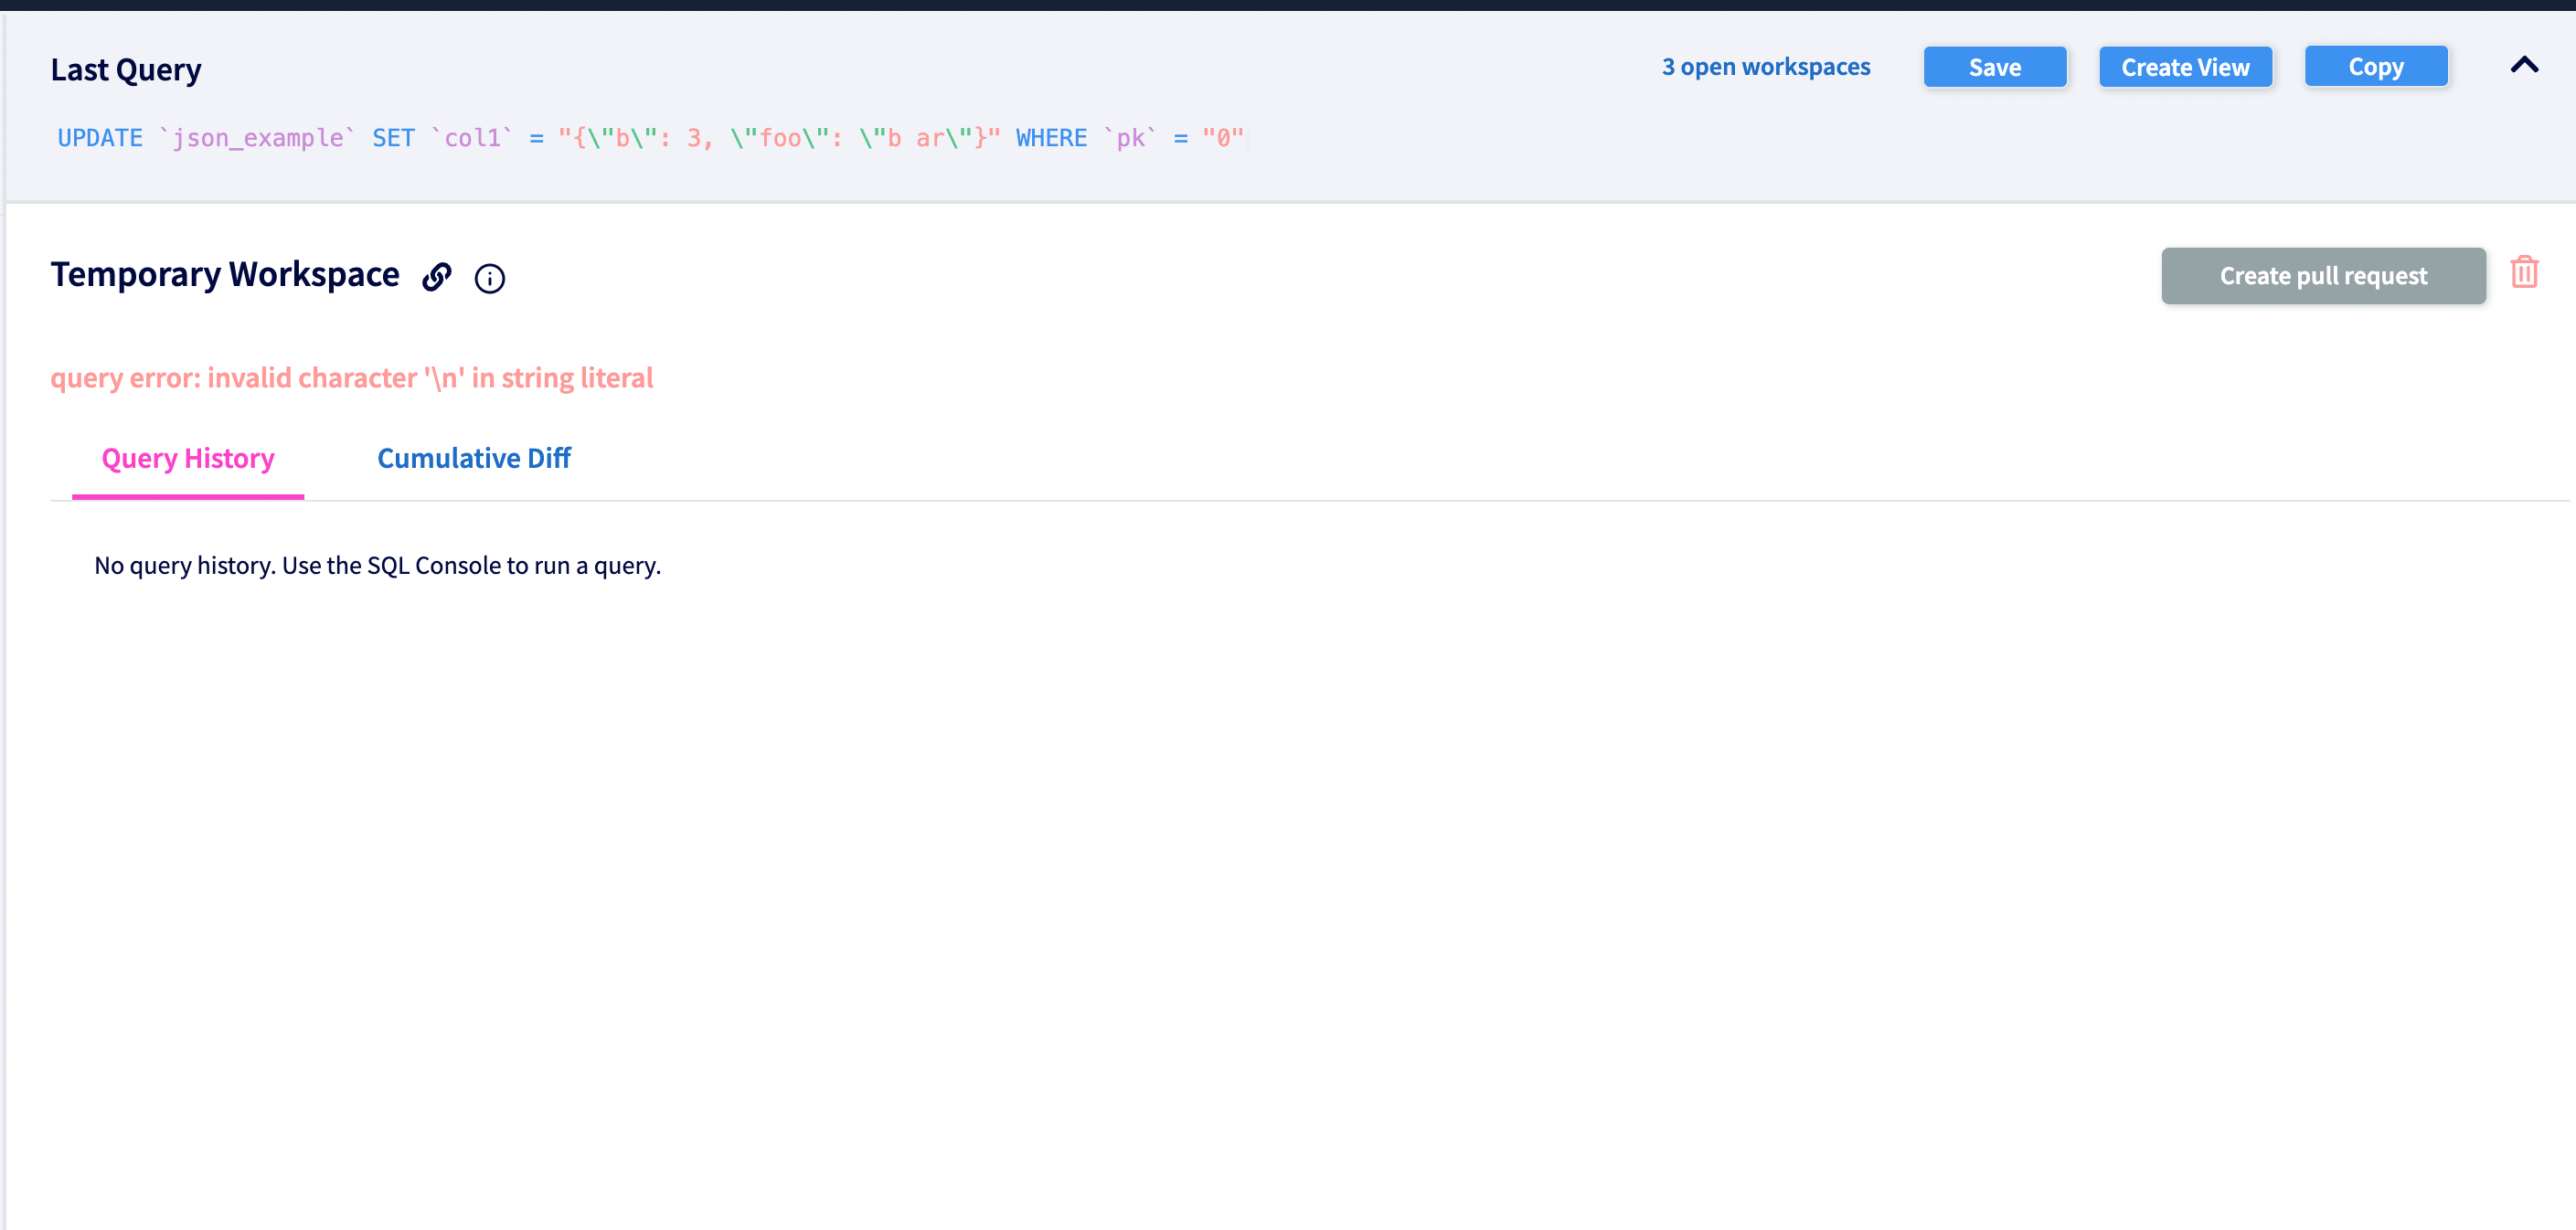Switch to the Query History tab

tap(188, 458)
